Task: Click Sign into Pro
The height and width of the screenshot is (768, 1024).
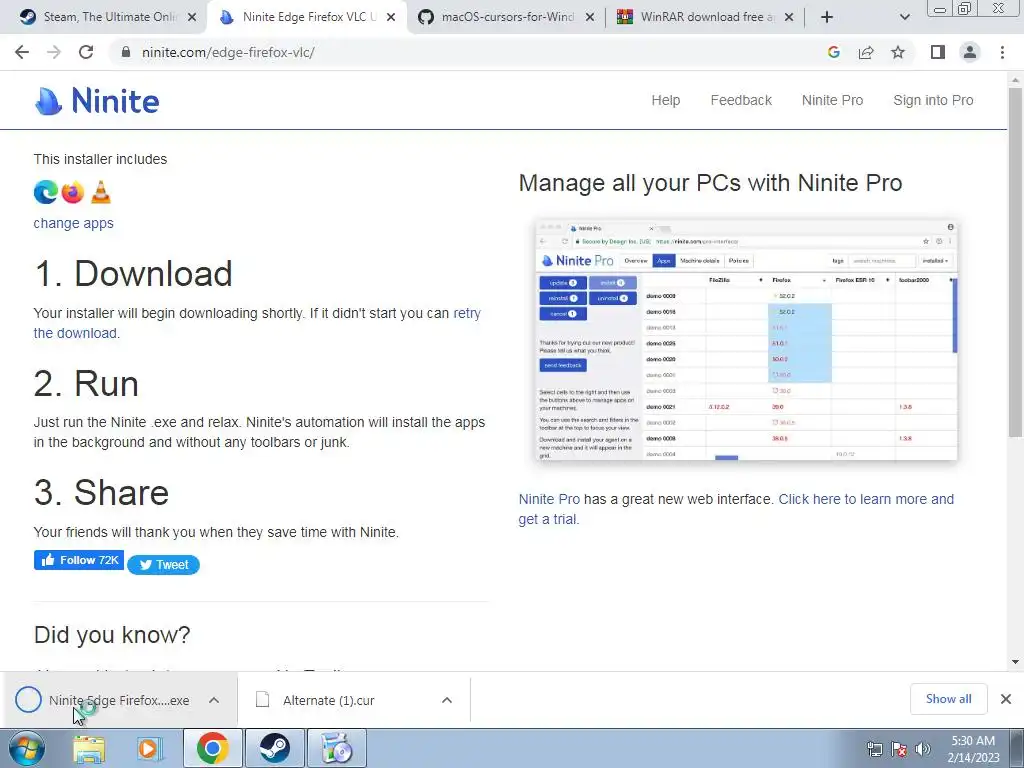Action: [933, 100]
